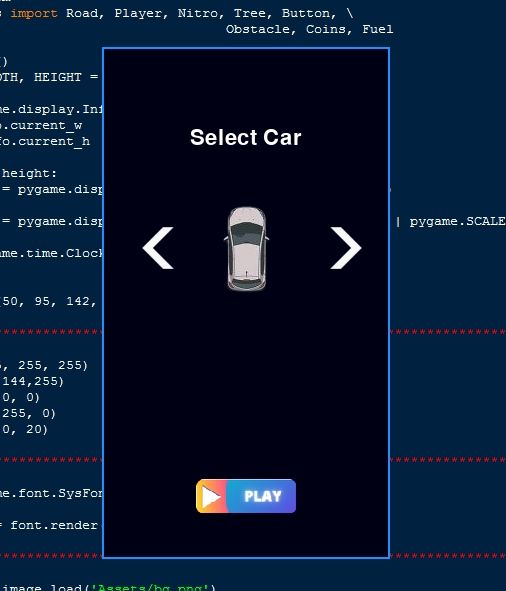
Task: Click the 'Assets/bg.png' string in code
Action: [149, 588]
